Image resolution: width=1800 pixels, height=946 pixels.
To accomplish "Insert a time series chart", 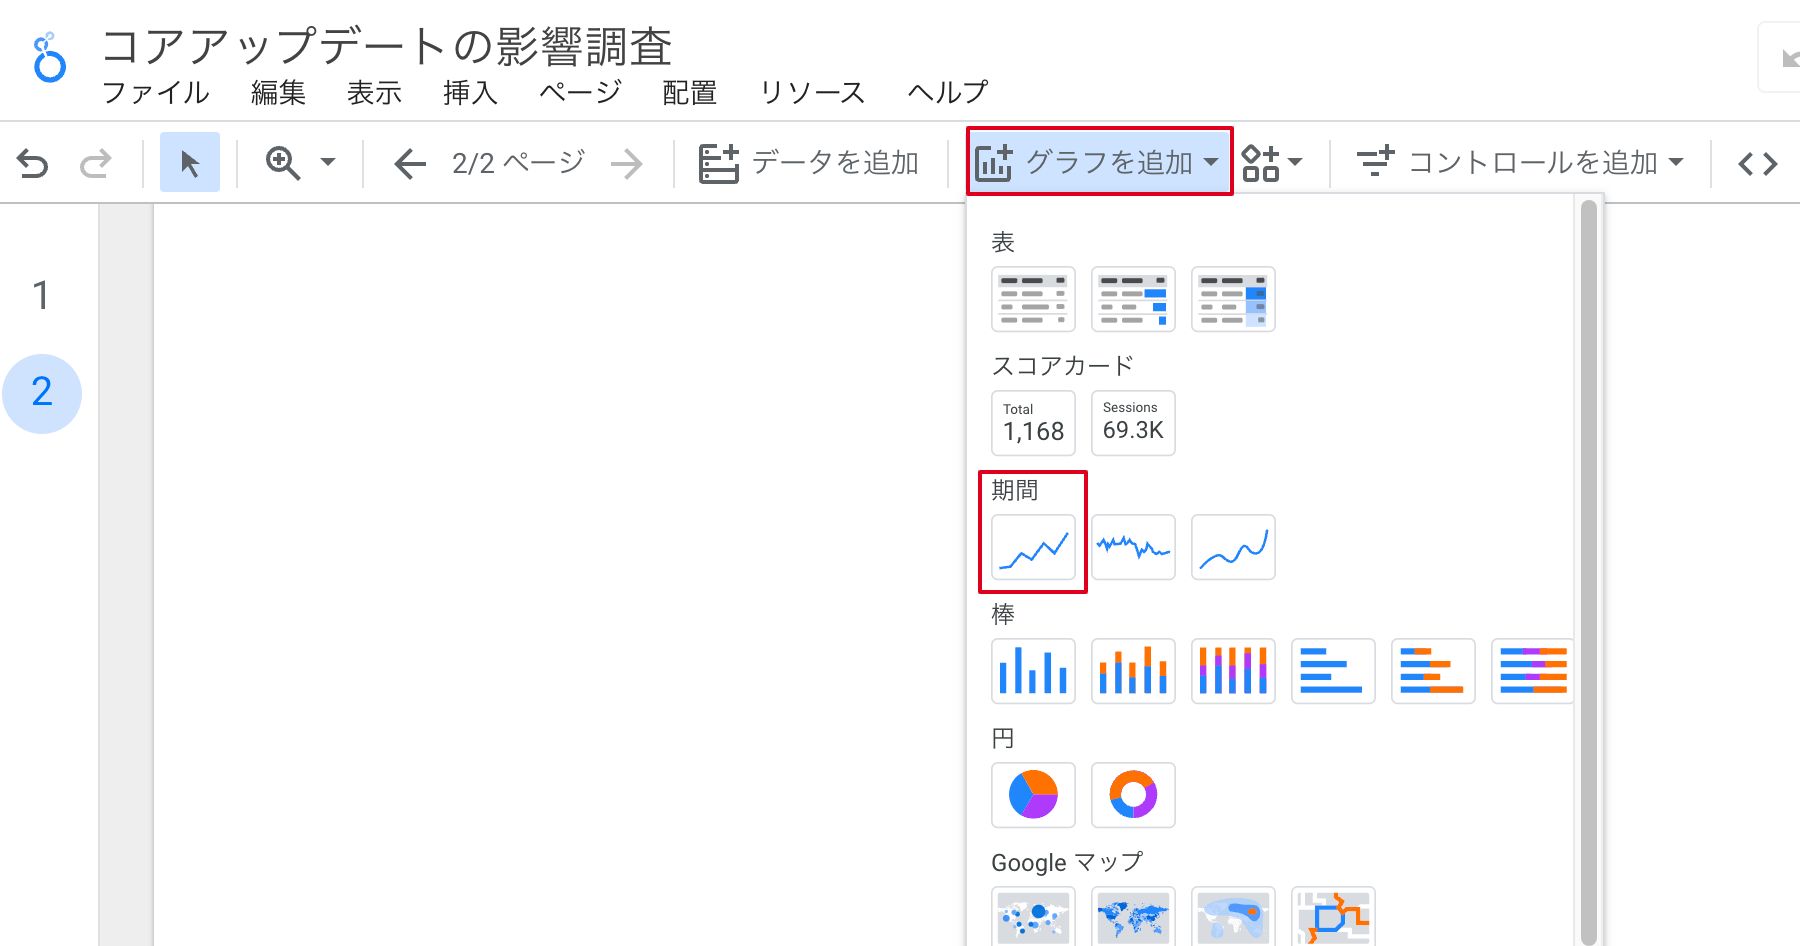I will click(1033, 548).
